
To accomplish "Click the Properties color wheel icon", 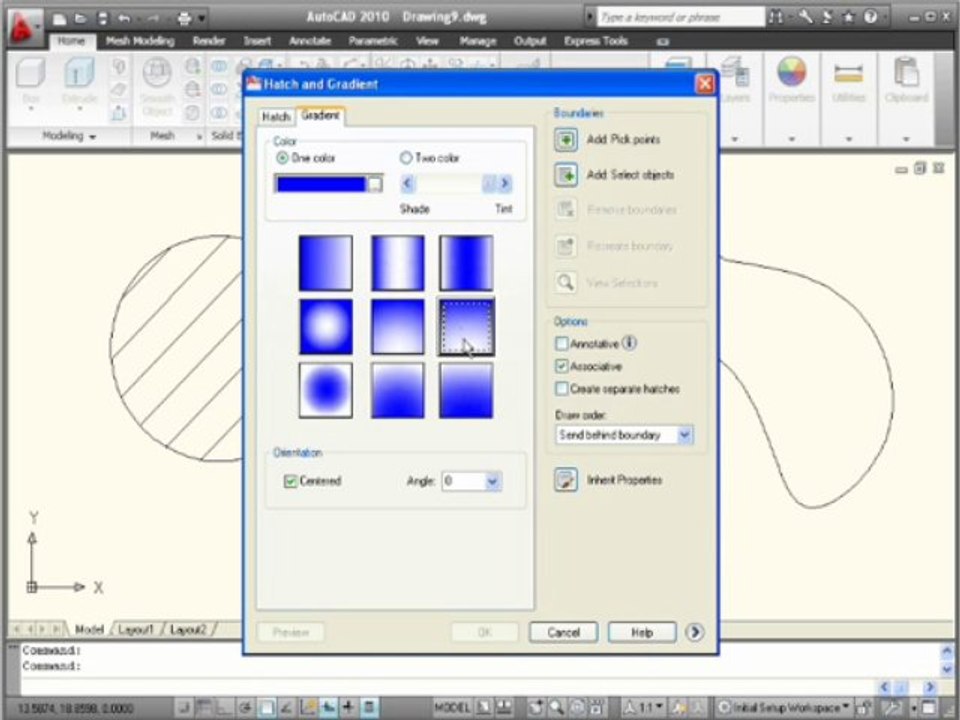I will [792, 72].
